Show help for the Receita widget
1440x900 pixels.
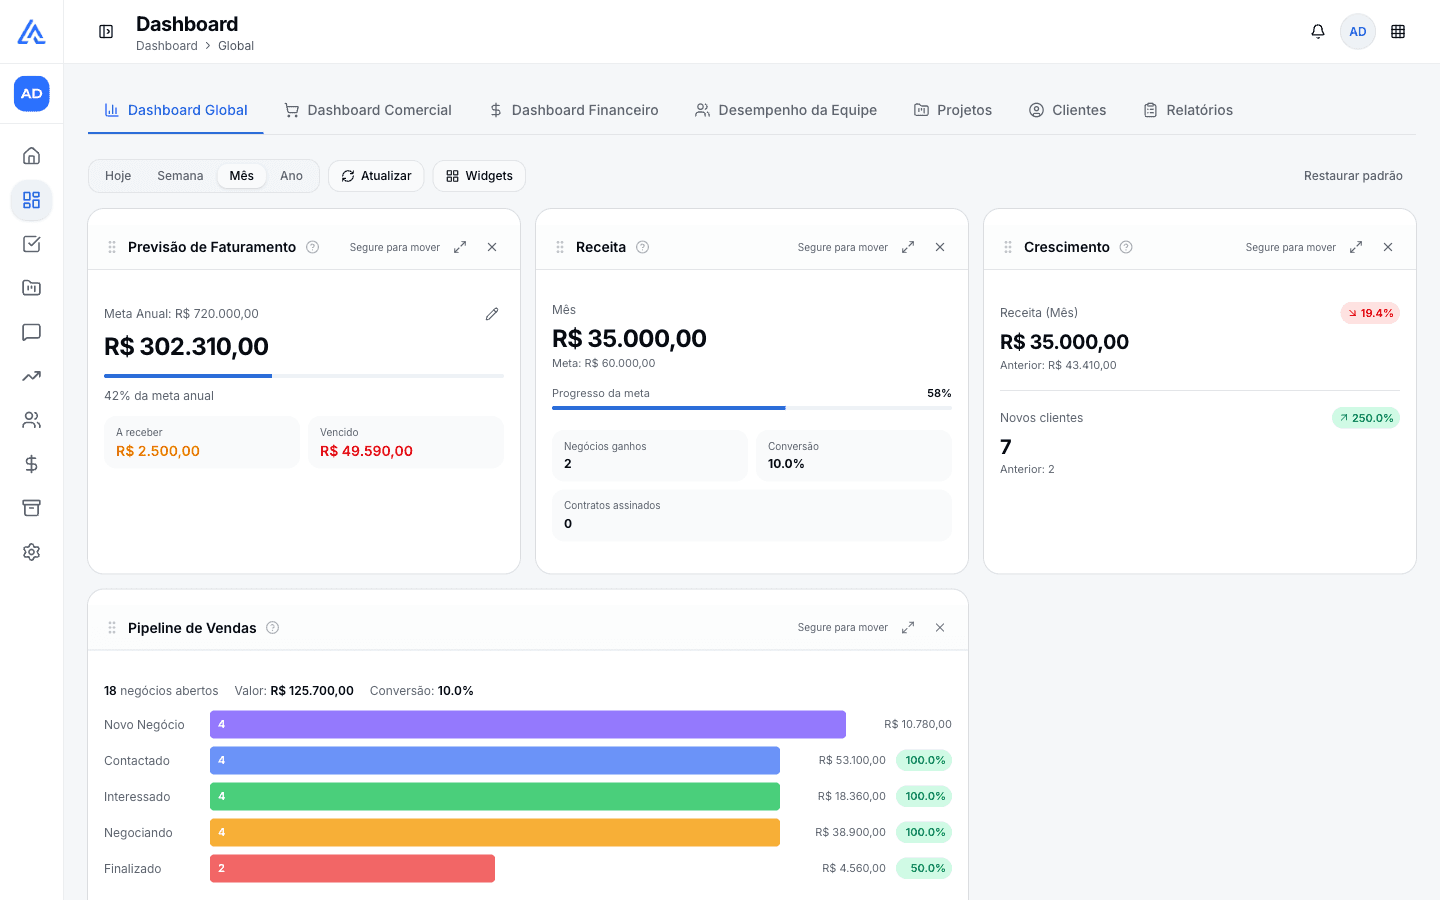[x=643, y=247]
